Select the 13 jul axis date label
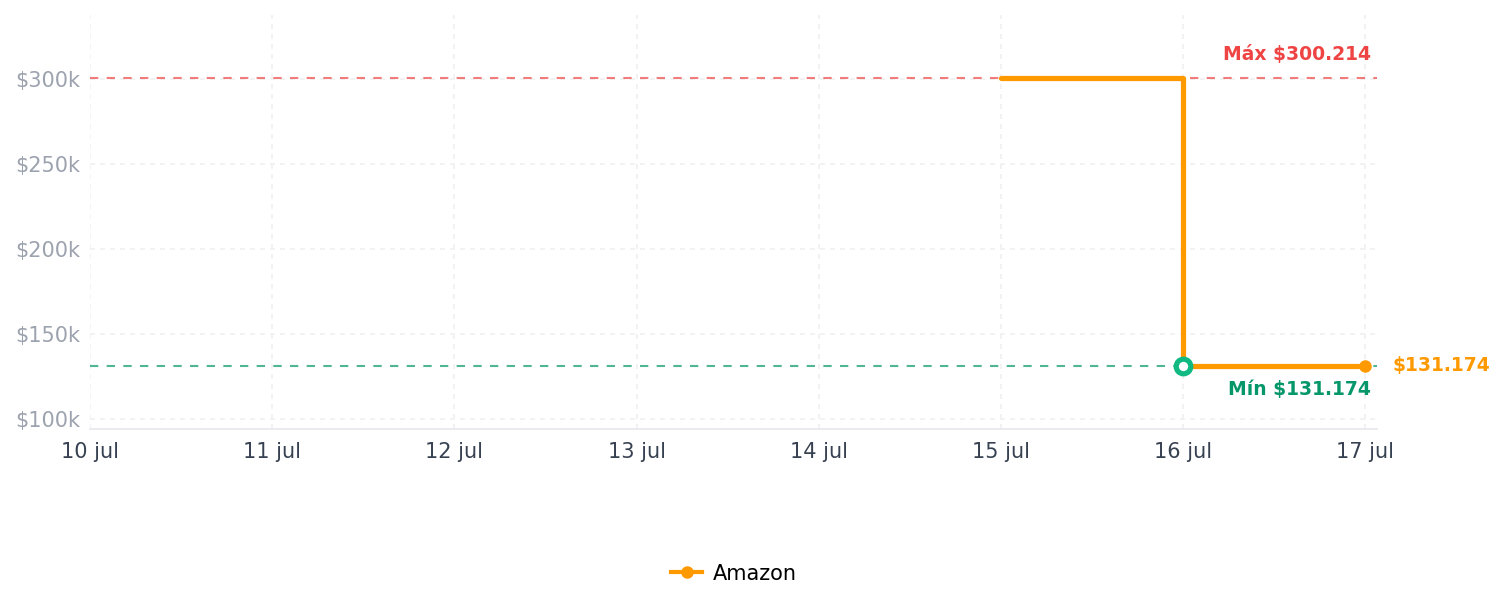The width and height of the screenshot is (1504, 607). click(x=636, y=451)
